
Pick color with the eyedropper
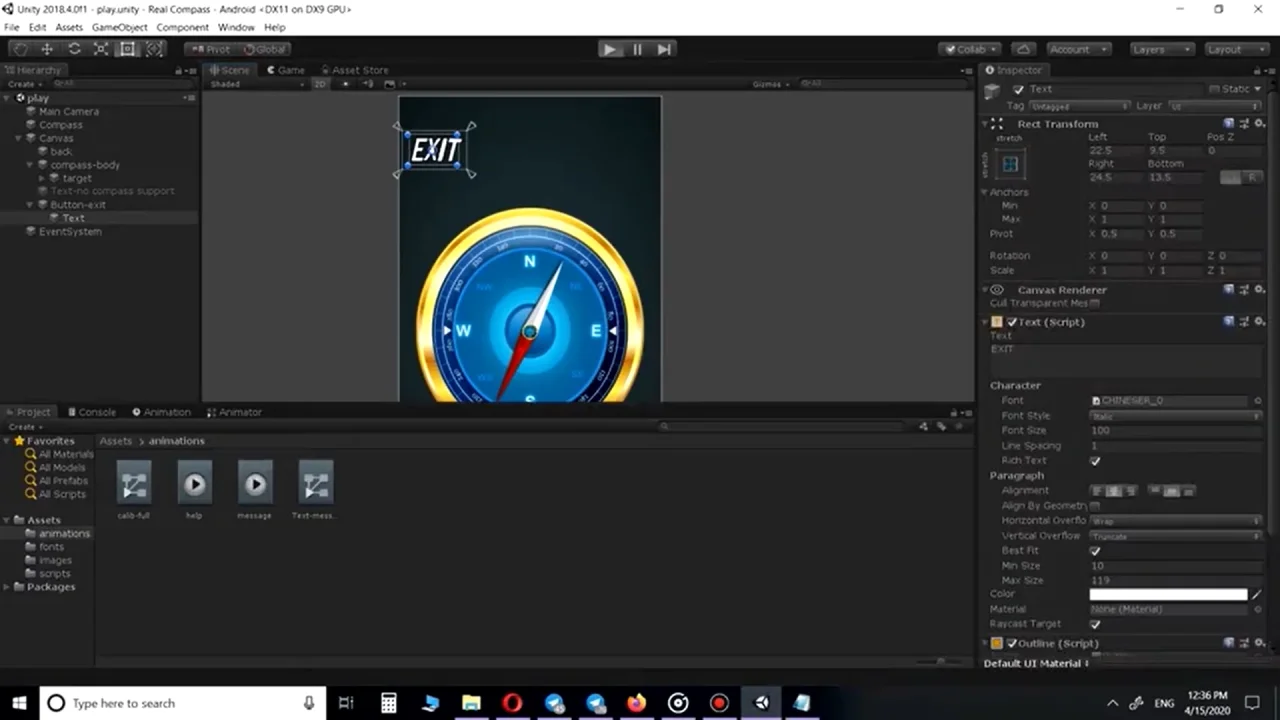[1257, 594]
